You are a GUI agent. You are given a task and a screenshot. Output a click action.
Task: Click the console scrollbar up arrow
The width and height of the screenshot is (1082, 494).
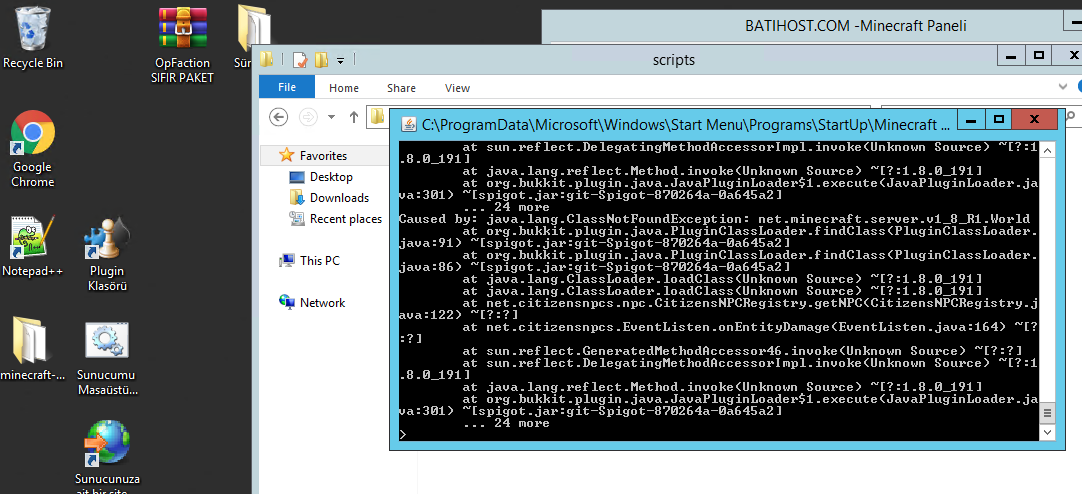(1047, 149)
